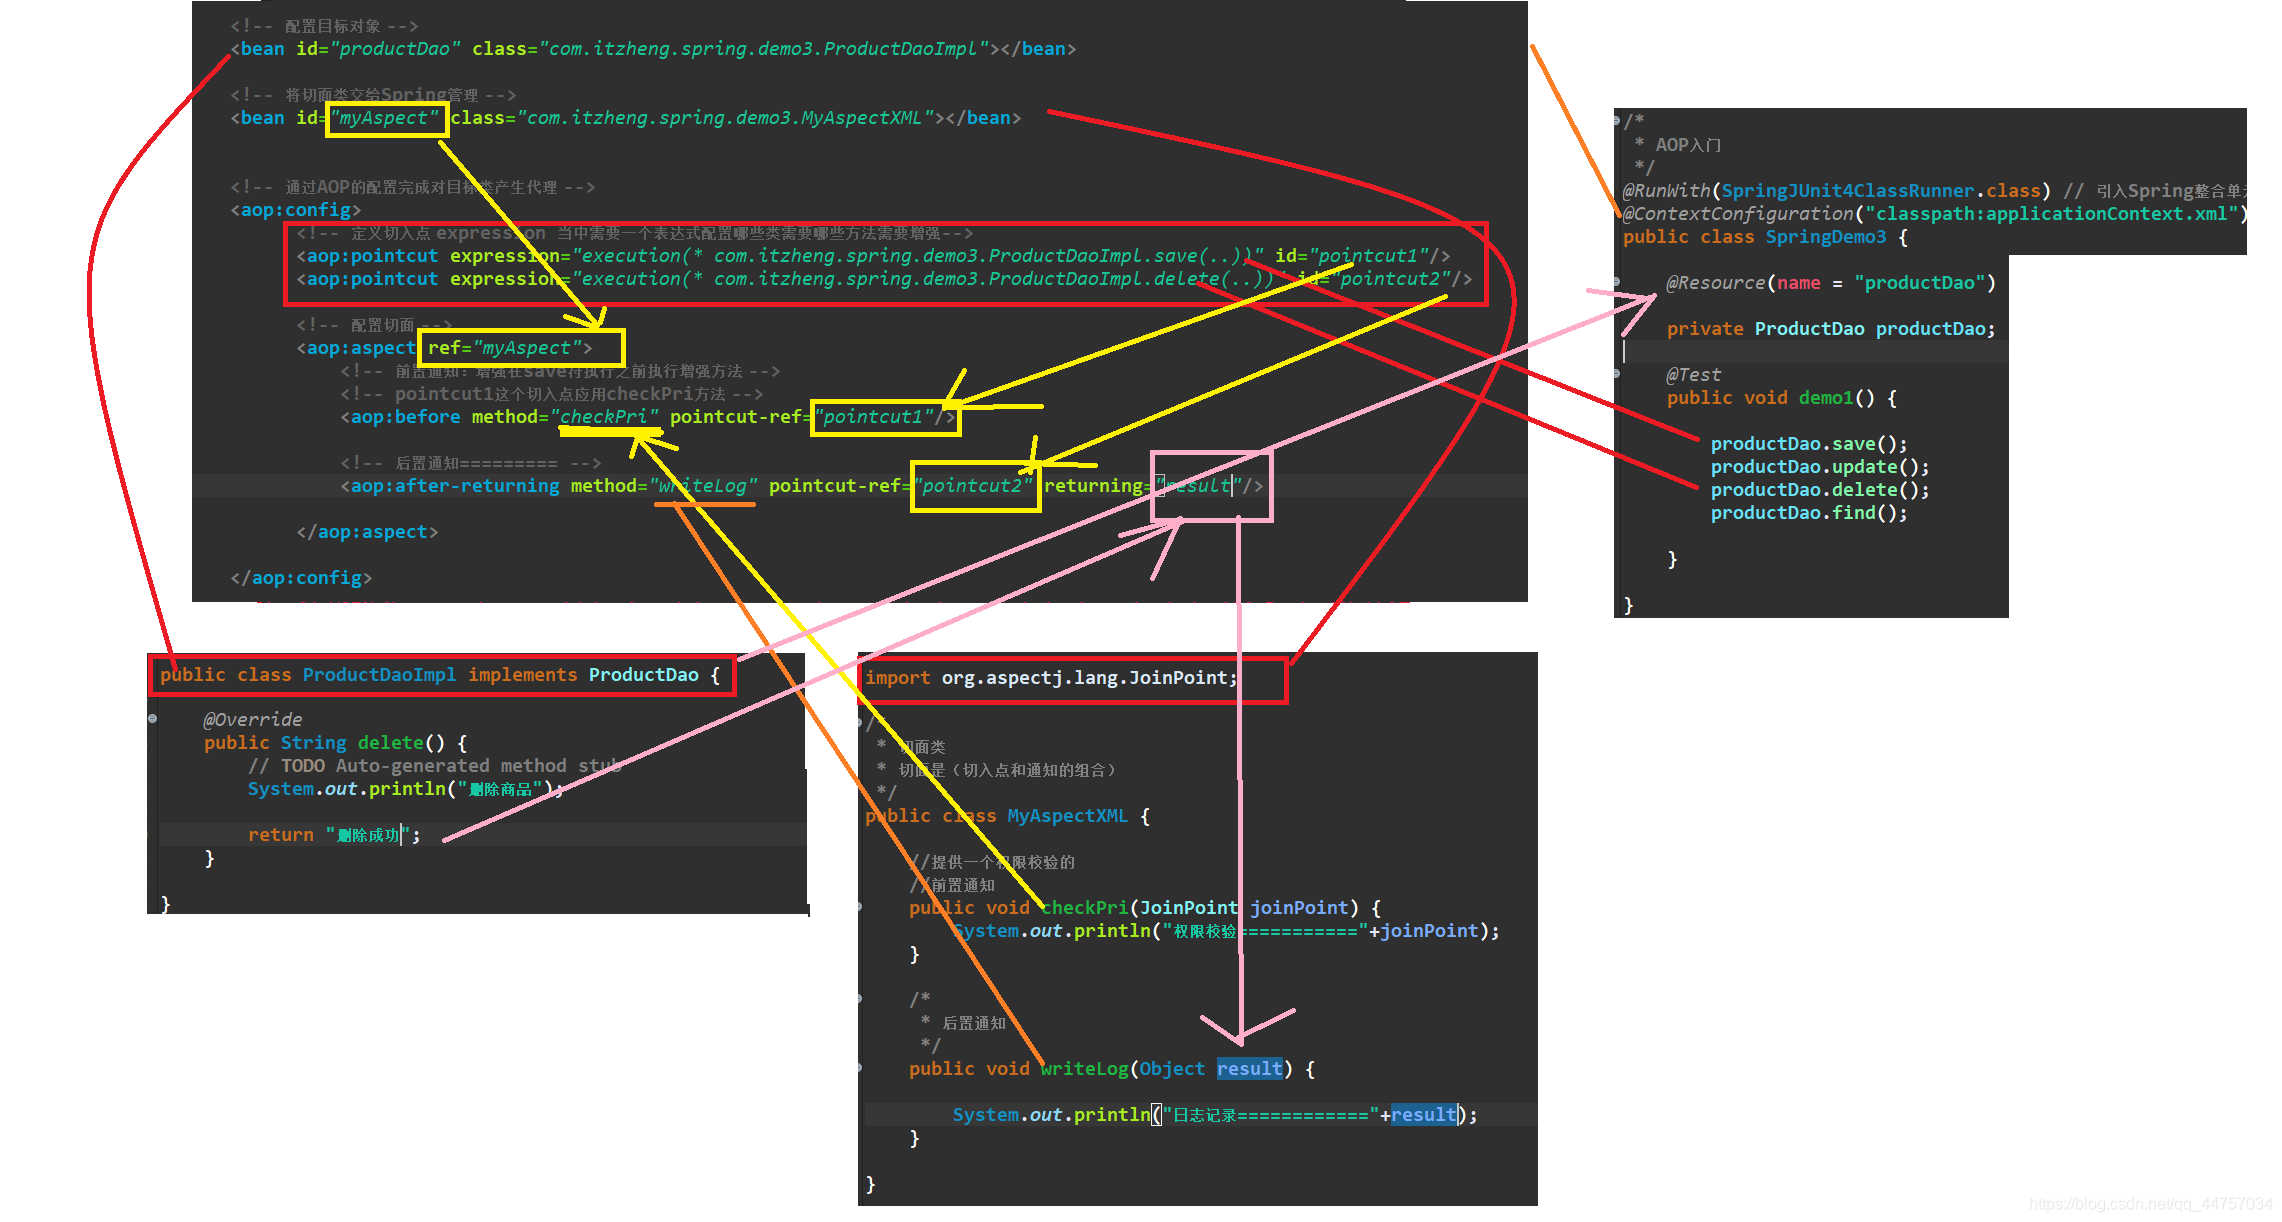Click the delete() method name in ProductDaoImpl
The width and height of the screenshot is (2282, 1222).
point(390,743)
